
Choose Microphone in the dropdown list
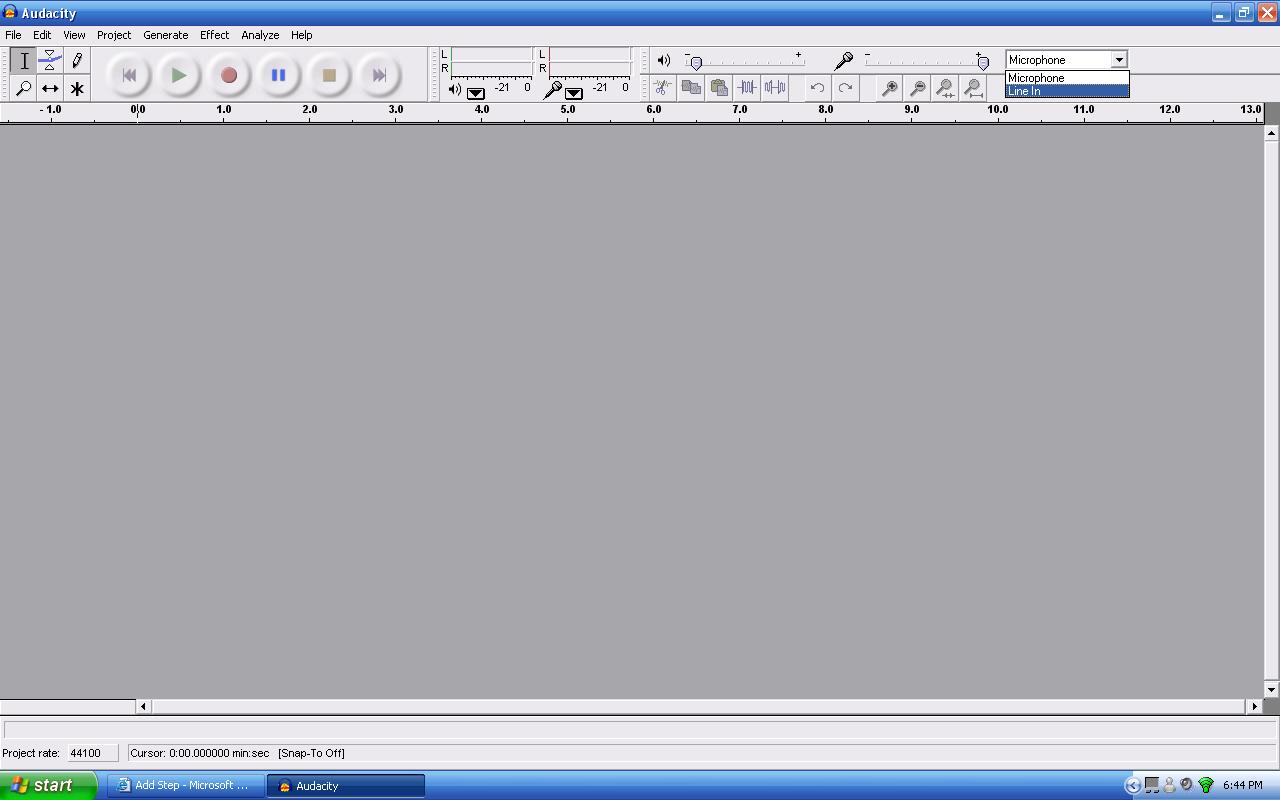1067,78
